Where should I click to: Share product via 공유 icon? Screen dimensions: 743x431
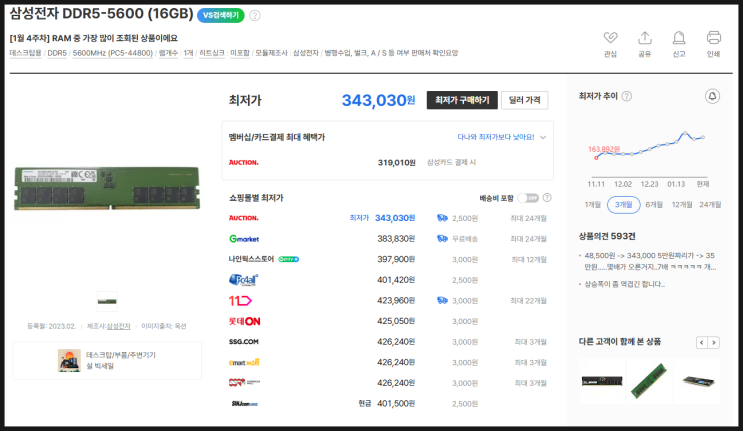click(645, 37)
